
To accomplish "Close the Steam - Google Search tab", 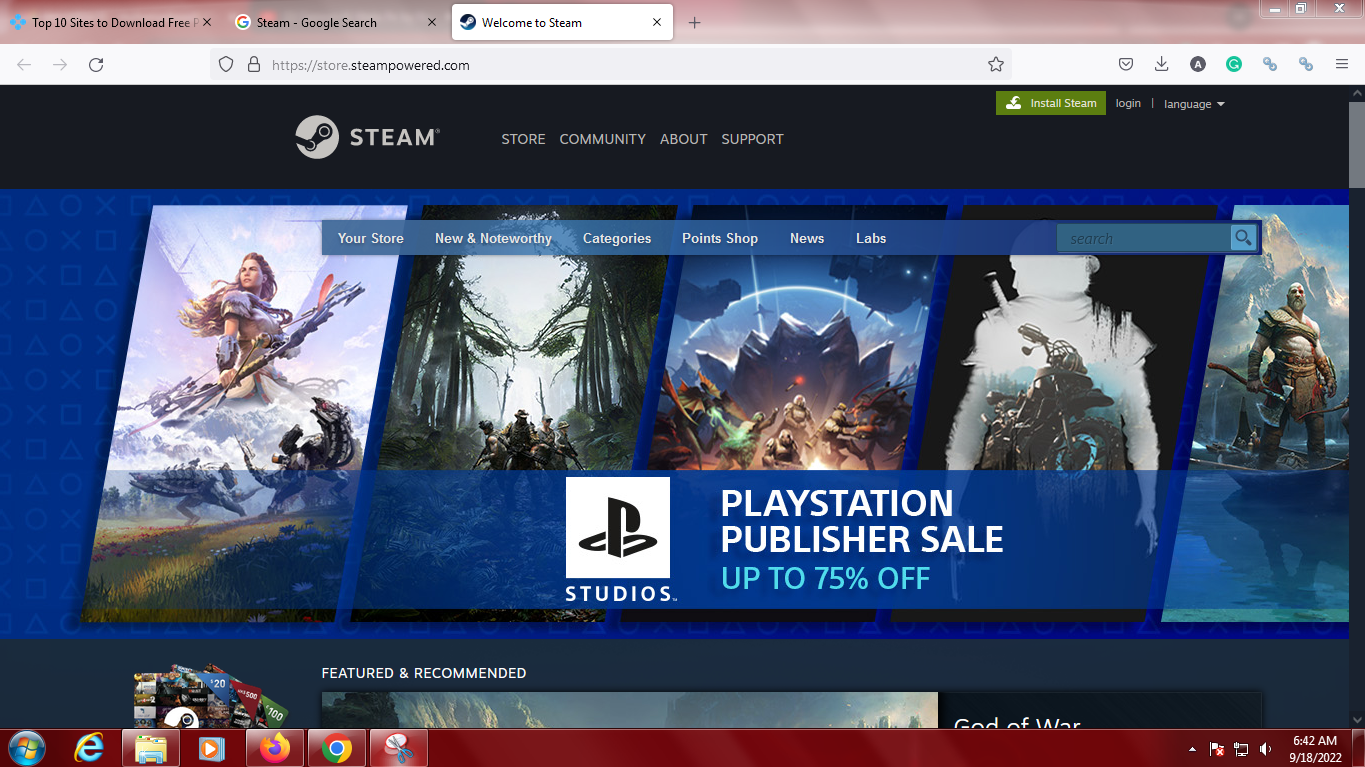I will pyautogui.click(x=432, y=22).
